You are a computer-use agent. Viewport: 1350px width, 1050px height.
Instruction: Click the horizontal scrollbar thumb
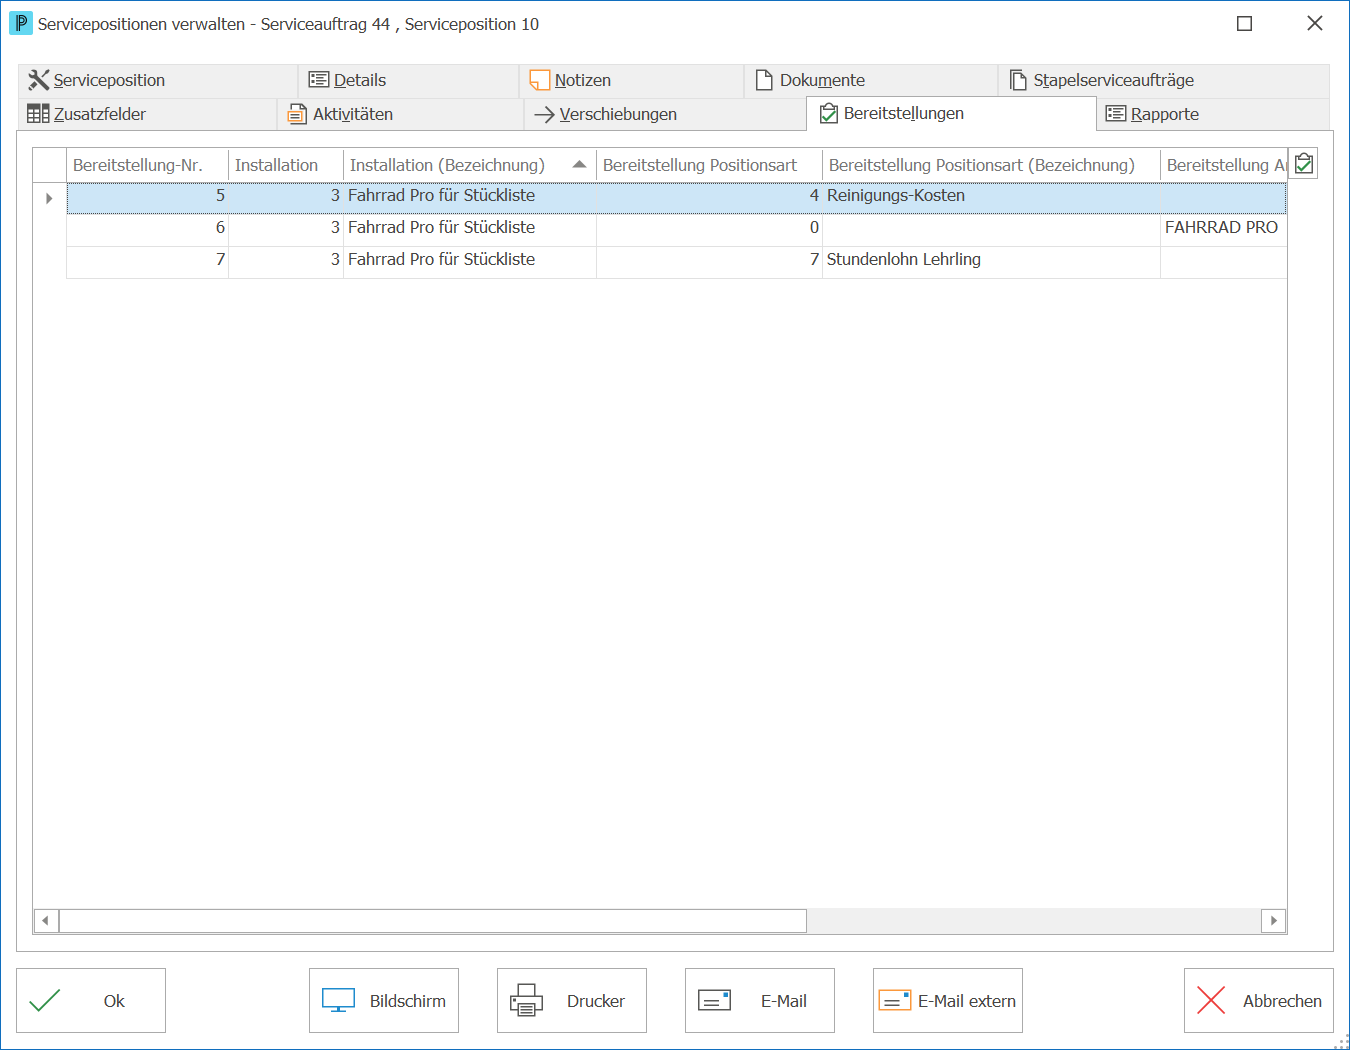[x=433, y=920]
